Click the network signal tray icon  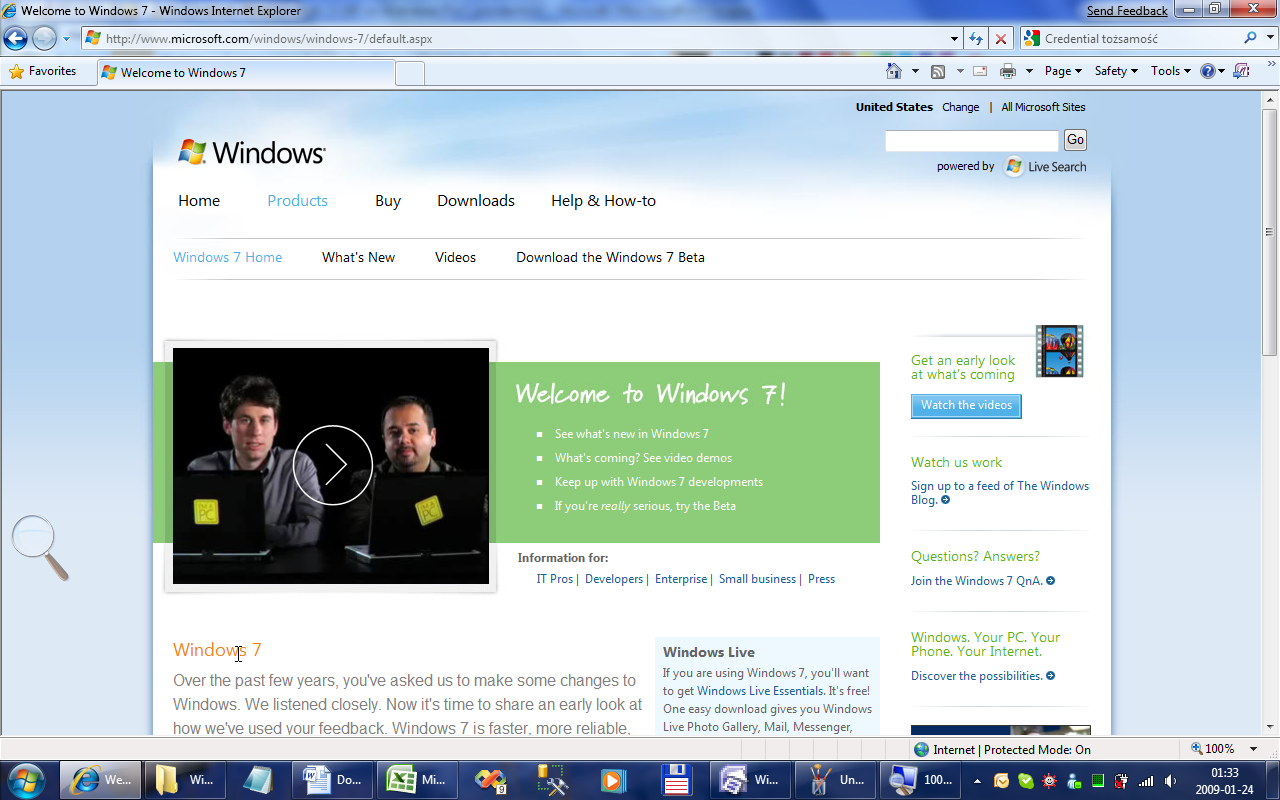pos(1146,781)
